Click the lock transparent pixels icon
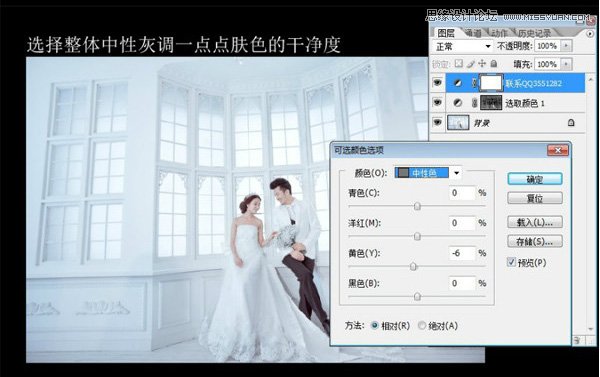 coord(458,64)
